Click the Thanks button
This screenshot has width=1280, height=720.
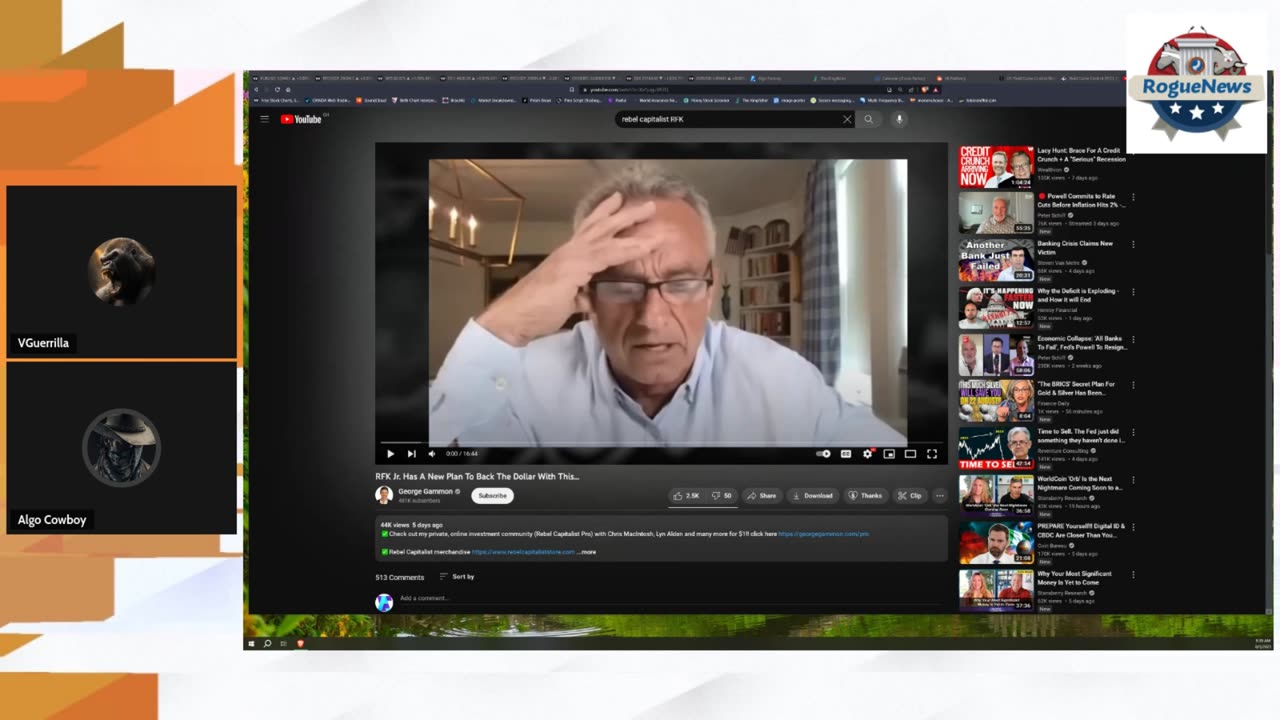(x=865, y=495)
